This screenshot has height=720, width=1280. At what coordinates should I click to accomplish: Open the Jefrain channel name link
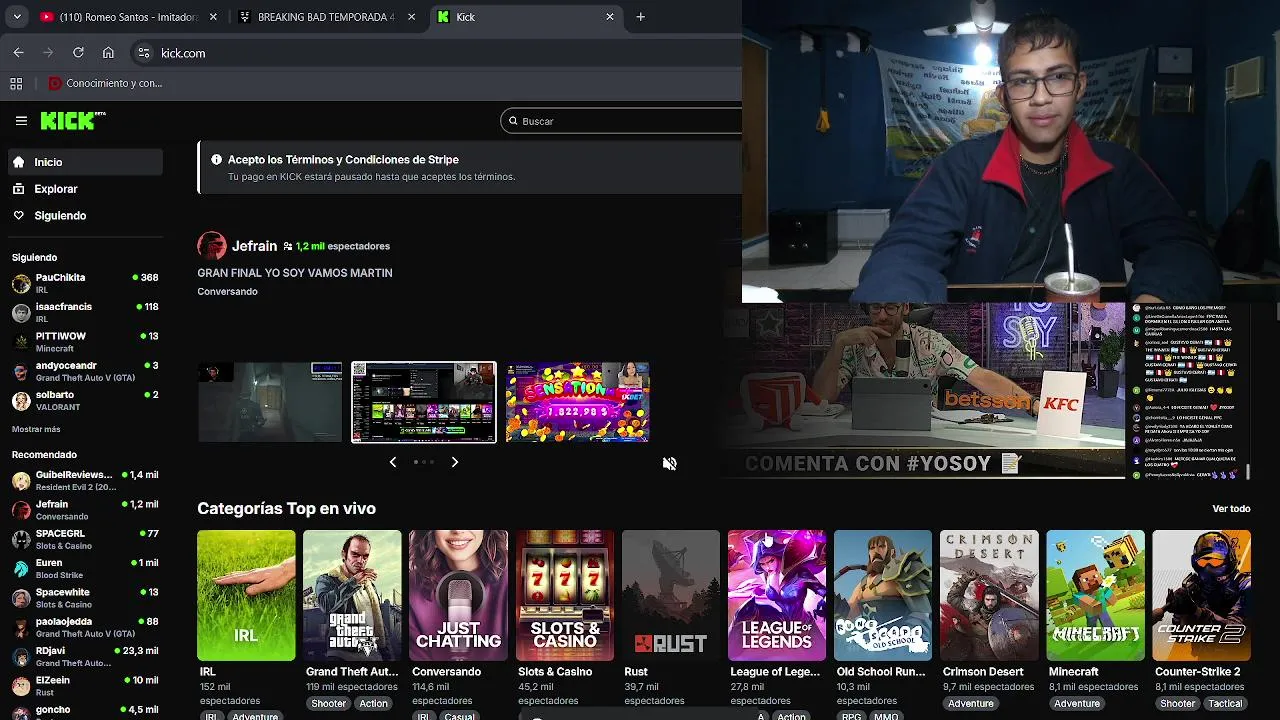point(254,246)
